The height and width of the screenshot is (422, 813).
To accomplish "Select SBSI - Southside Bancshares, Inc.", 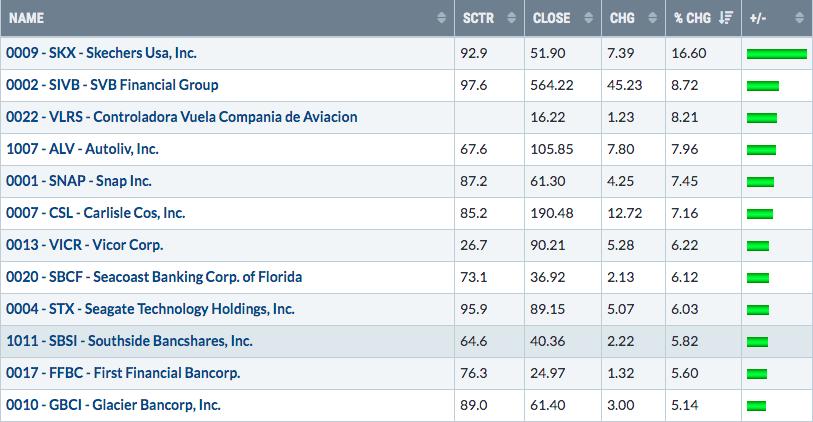I will [129, 341].
